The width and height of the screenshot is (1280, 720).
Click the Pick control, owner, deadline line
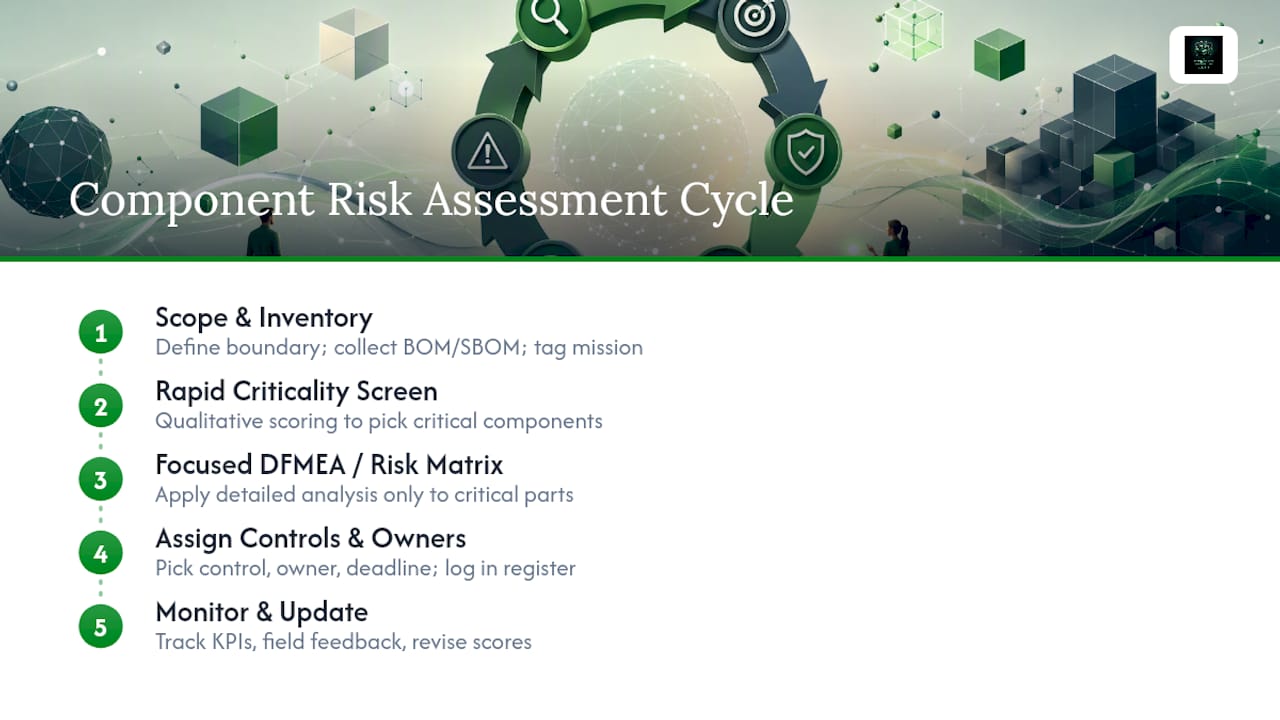[x=365, y=568]
